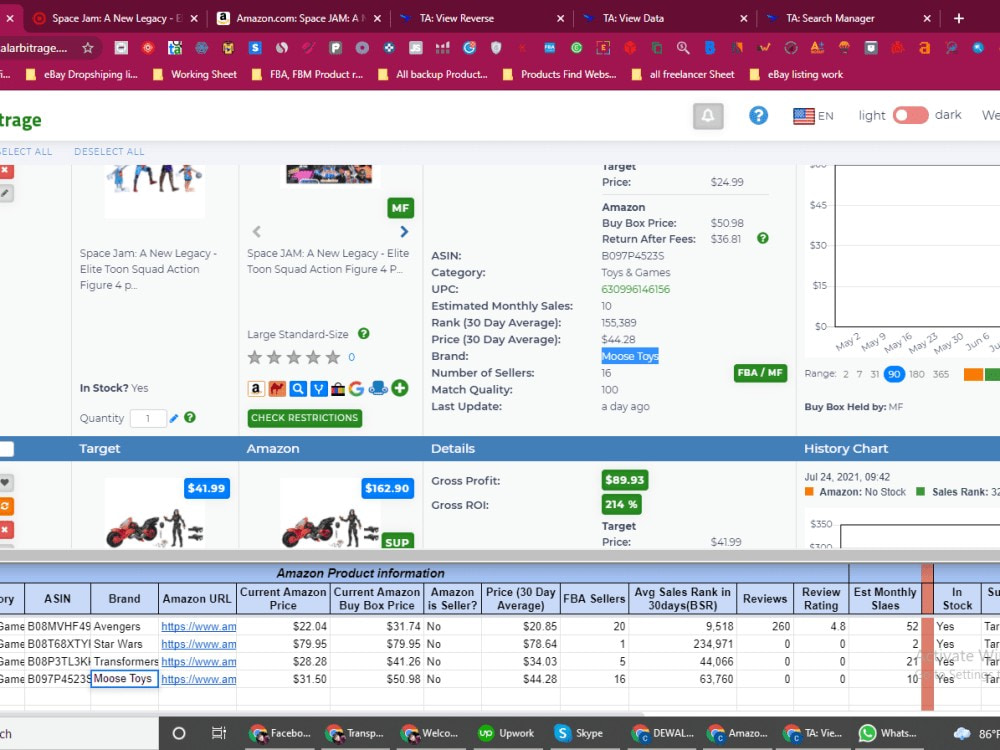Open the UPC link 630996146156
Viewport: 1000px width, 750px height.
coord(635,289)
